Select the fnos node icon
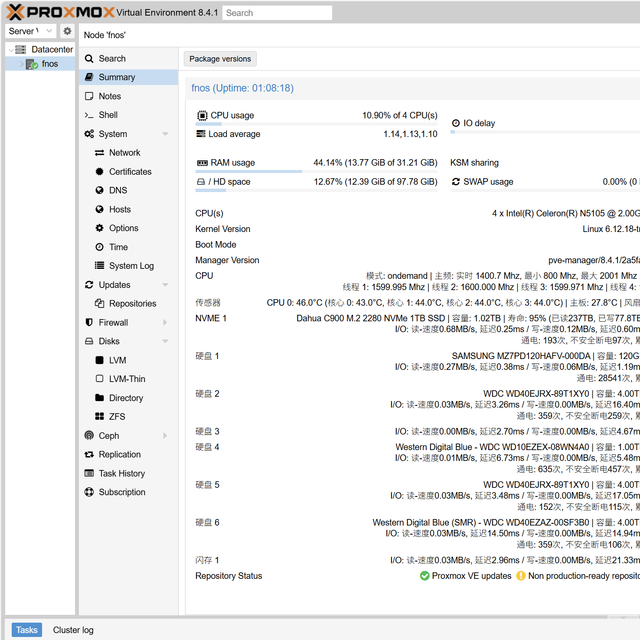Image resolution: width=640 pixels, height=640 pixels. click(32, 64)
